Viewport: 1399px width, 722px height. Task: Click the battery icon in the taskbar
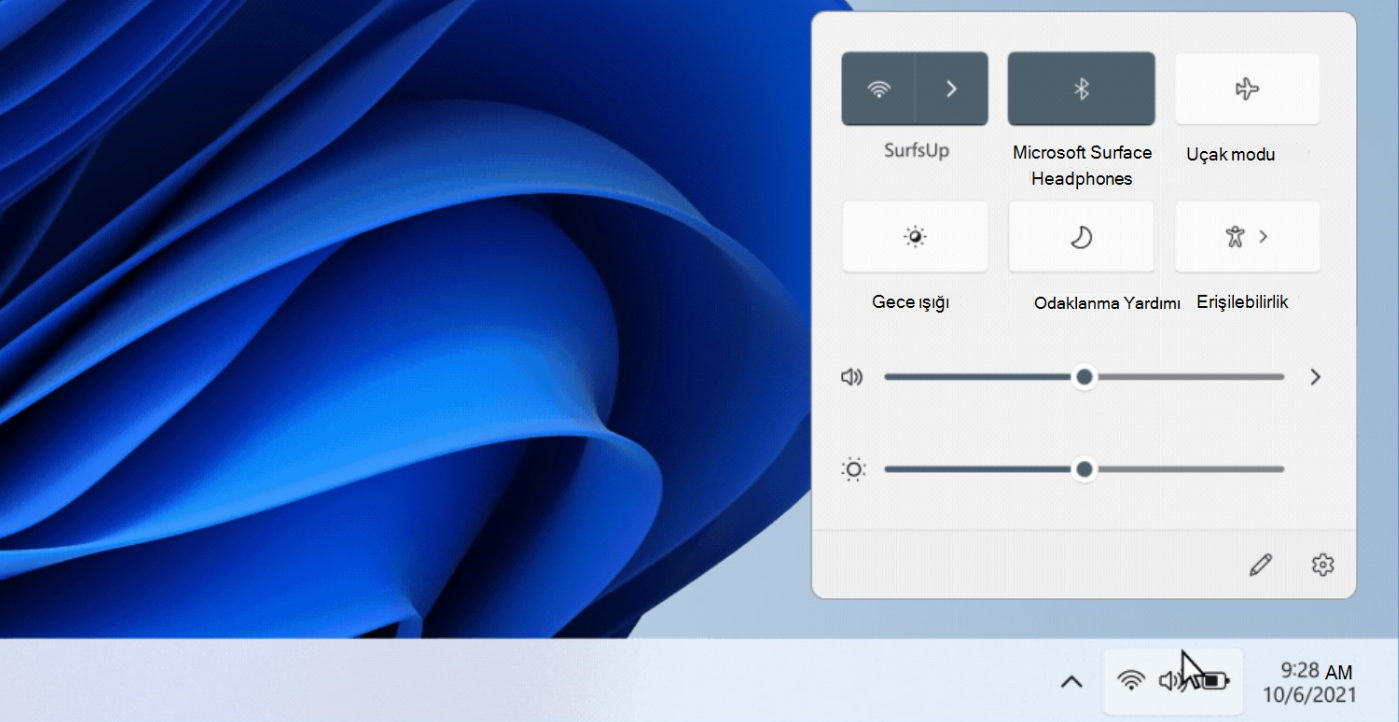pyautogui.click(x=1213, y=680)
